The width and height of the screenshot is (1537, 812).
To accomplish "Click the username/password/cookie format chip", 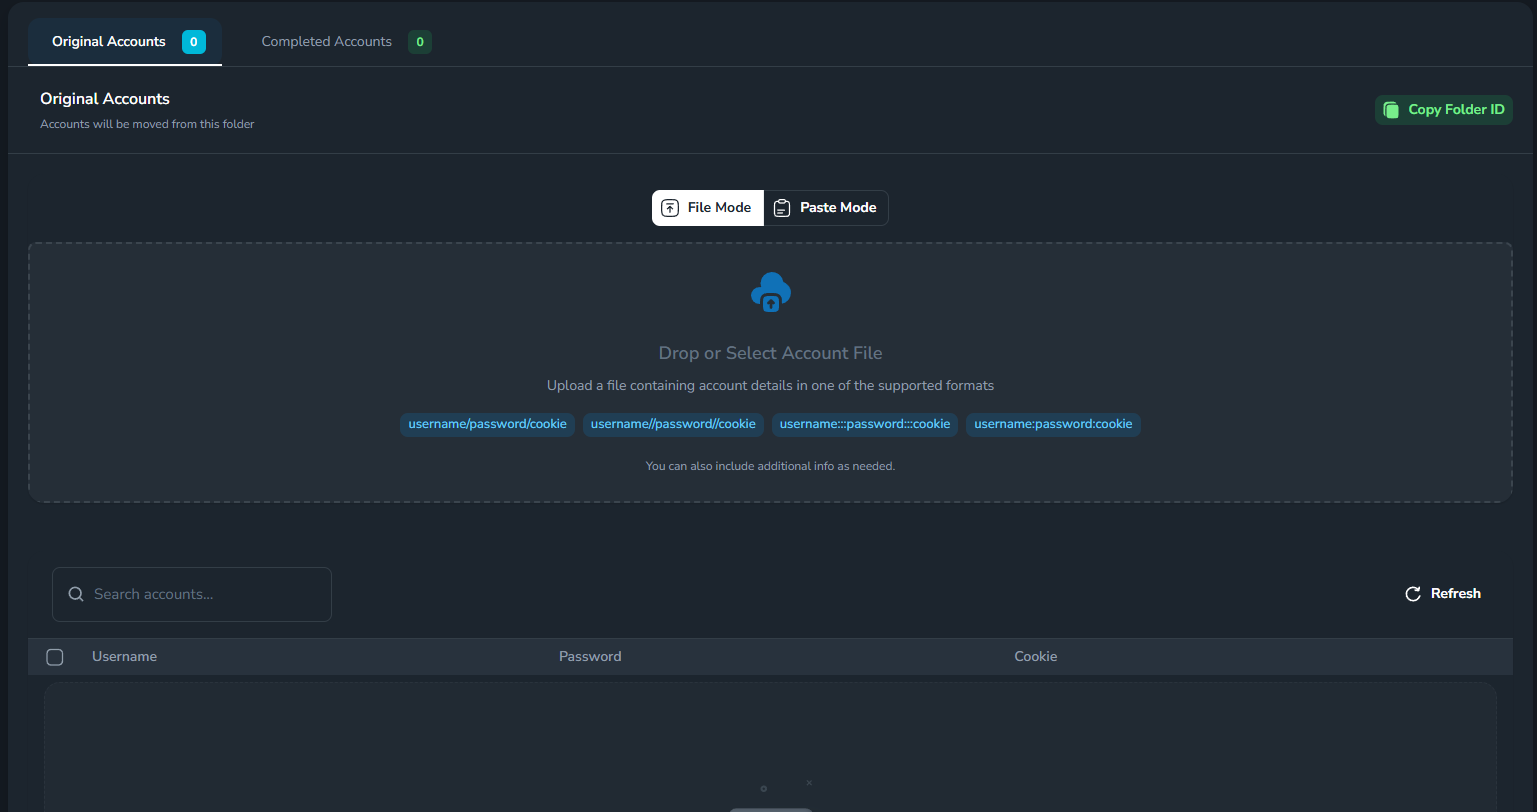I will [487, 424].
